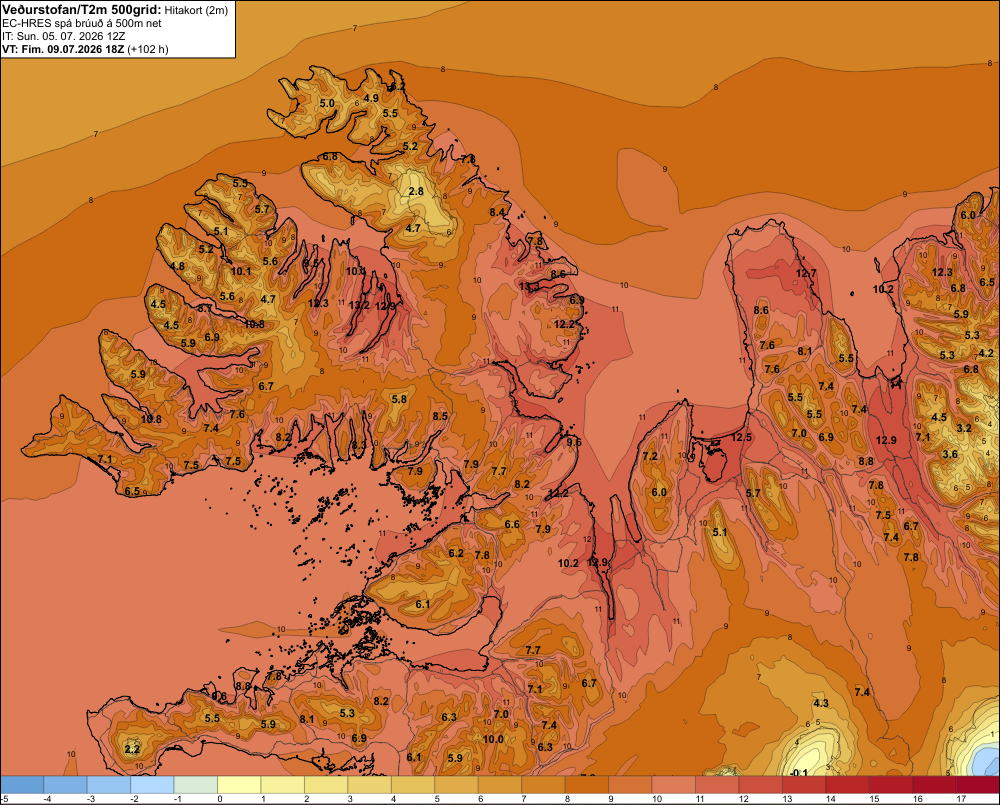
Task: Click the '4.2' temperature value
Action: 986,353
